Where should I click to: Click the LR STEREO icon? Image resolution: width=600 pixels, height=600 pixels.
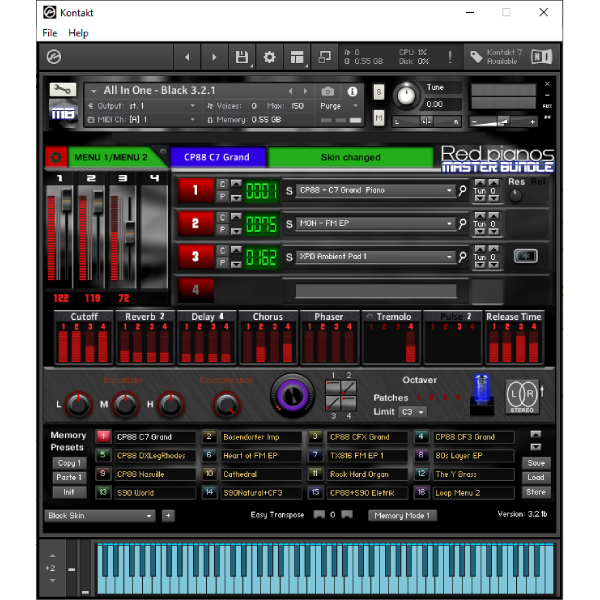pos(522,396)
